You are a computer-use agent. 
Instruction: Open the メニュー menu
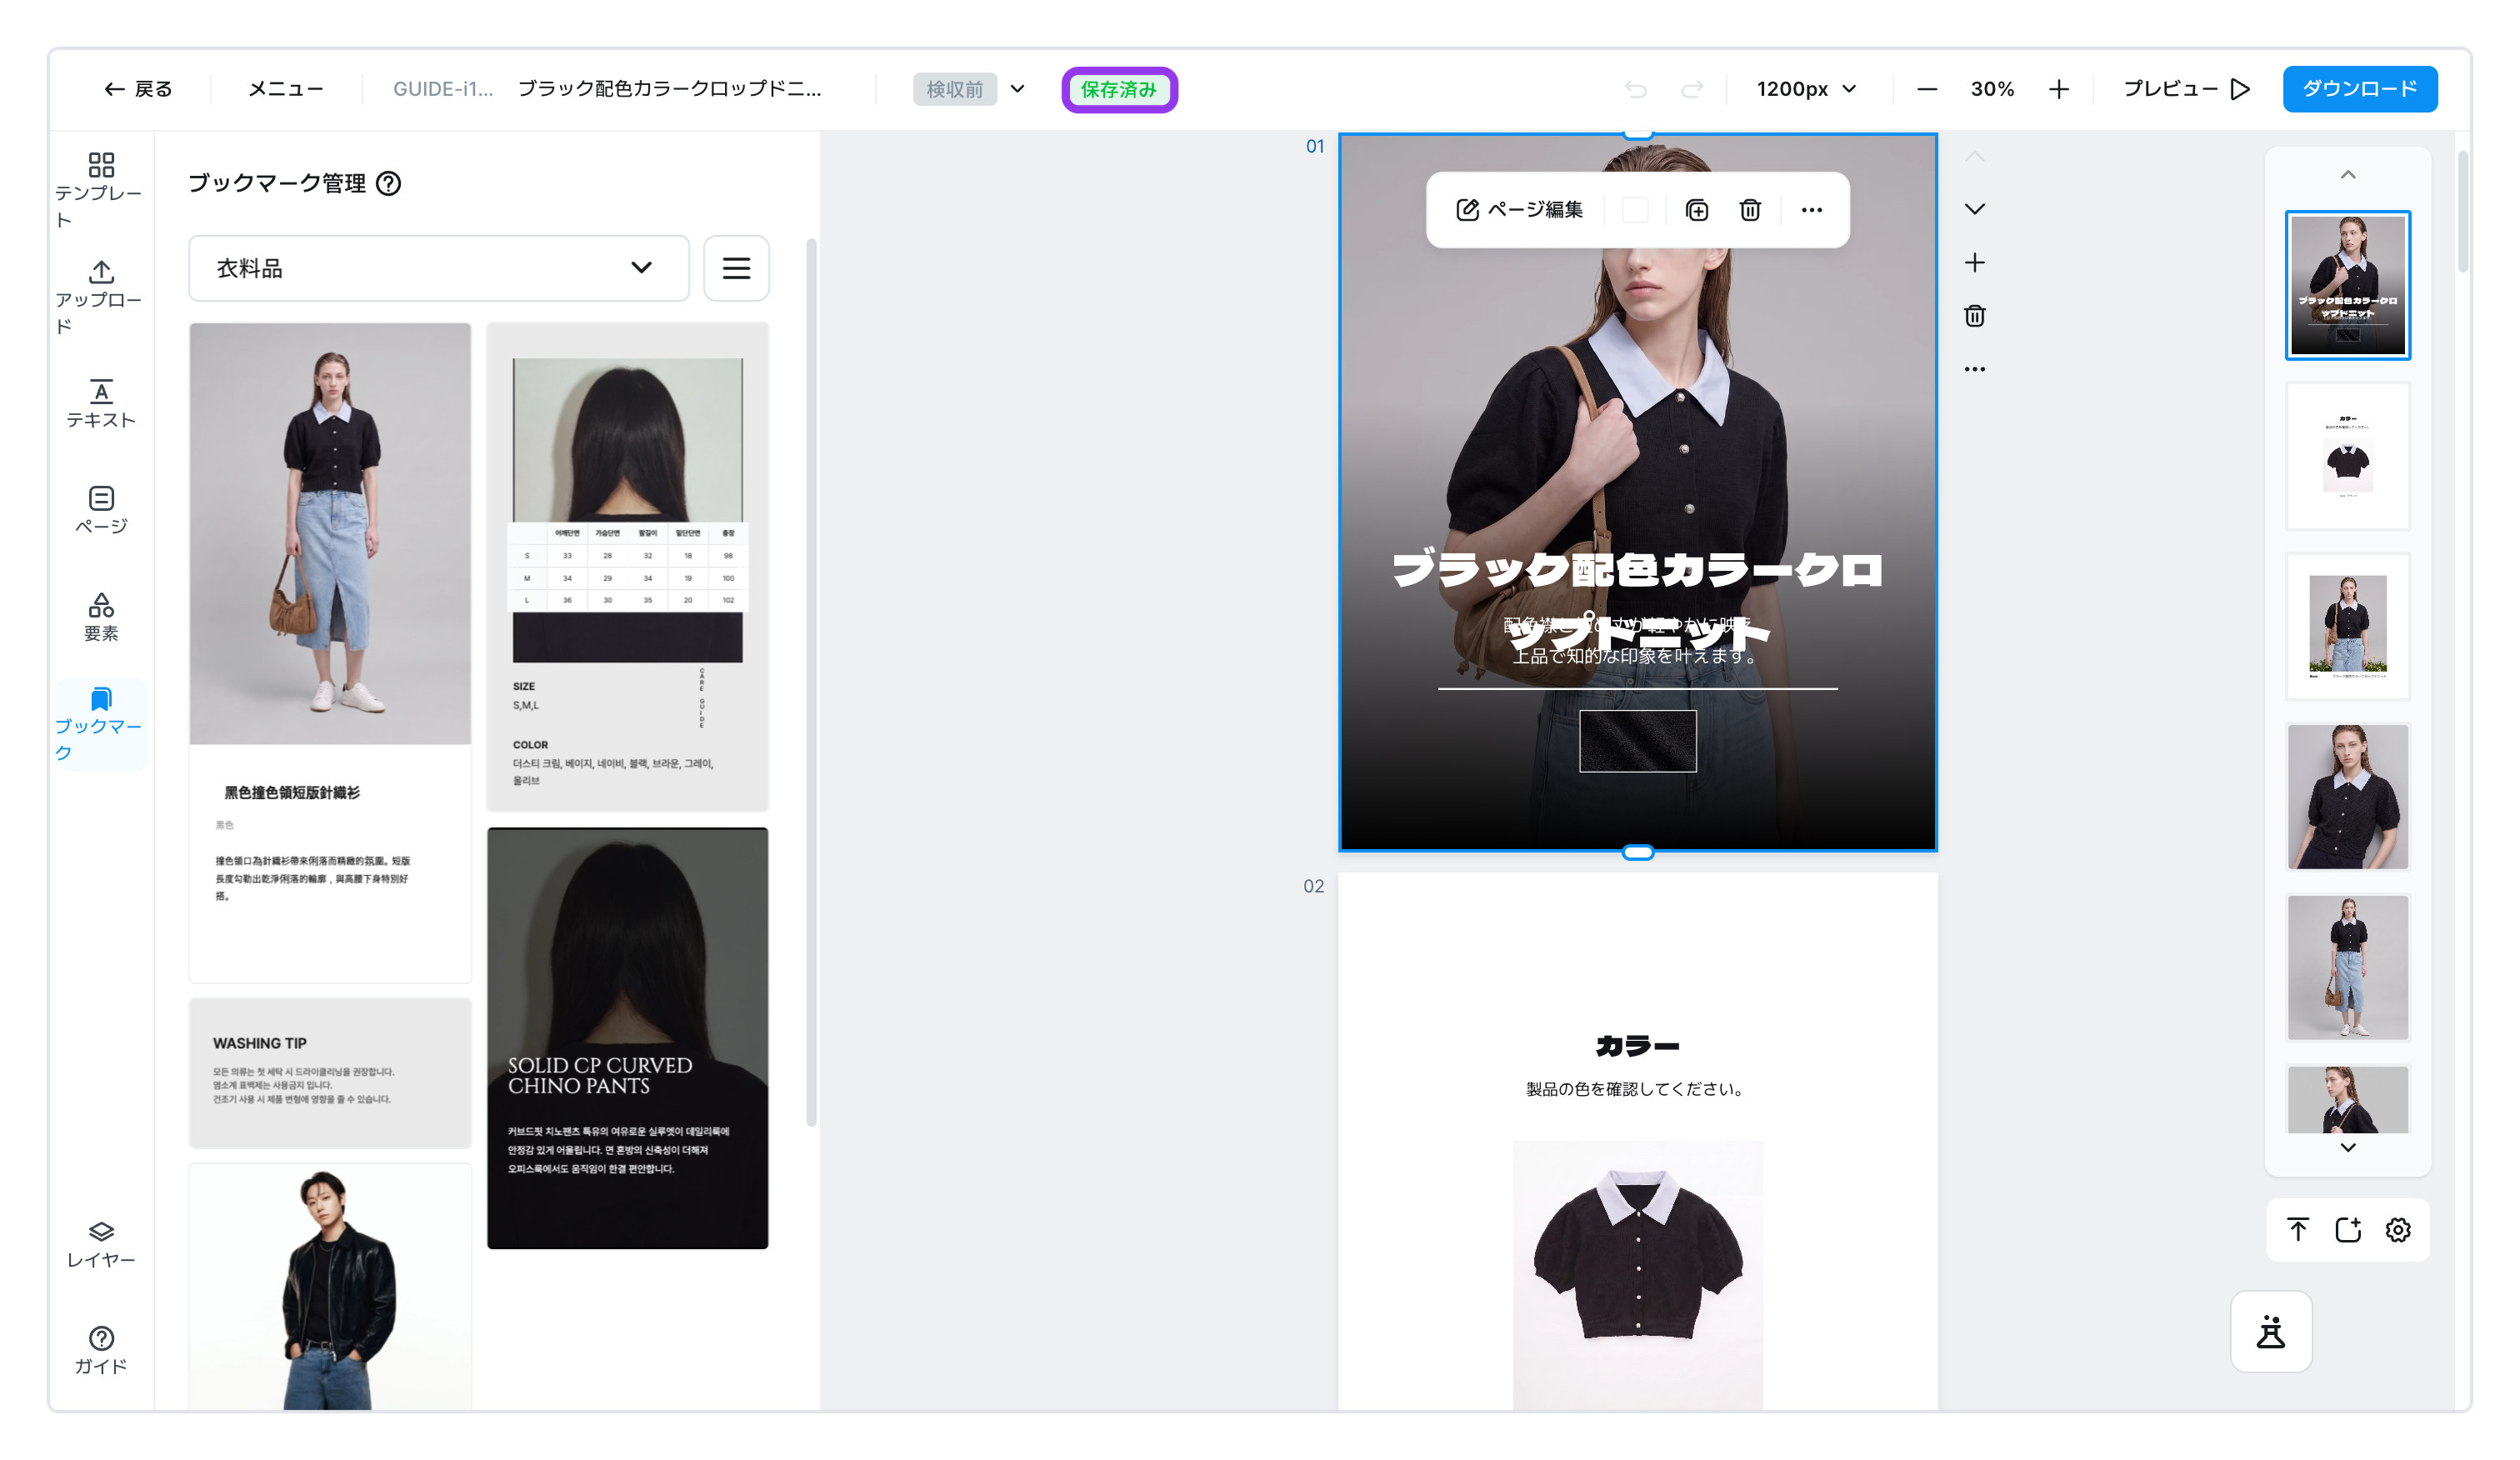[285, 89]
